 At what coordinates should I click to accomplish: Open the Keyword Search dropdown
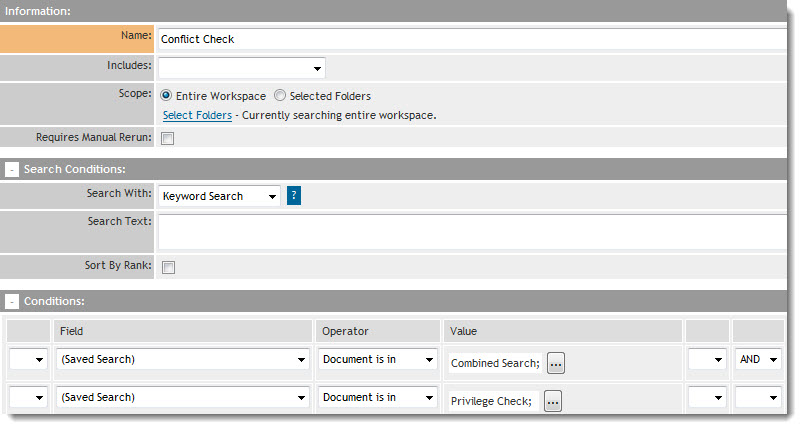[219, 196]
